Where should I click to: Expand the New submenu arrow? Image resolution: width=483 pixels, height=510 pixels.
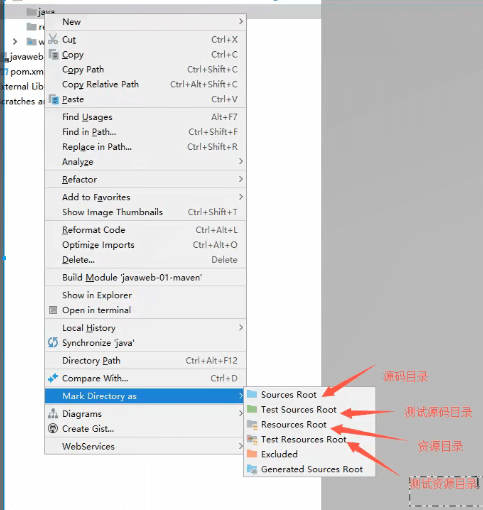coord(241,21)
